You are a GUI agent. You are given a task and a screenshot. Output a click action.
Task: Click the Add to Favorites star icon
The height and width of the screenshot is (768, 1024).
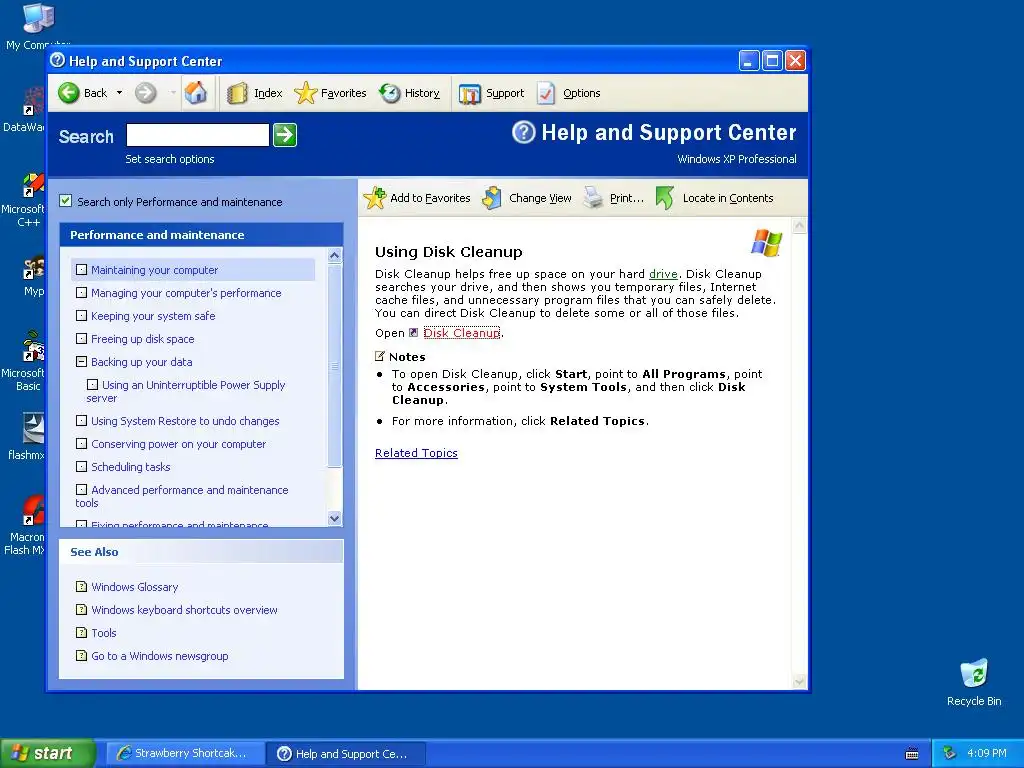(x=375, y=198)
